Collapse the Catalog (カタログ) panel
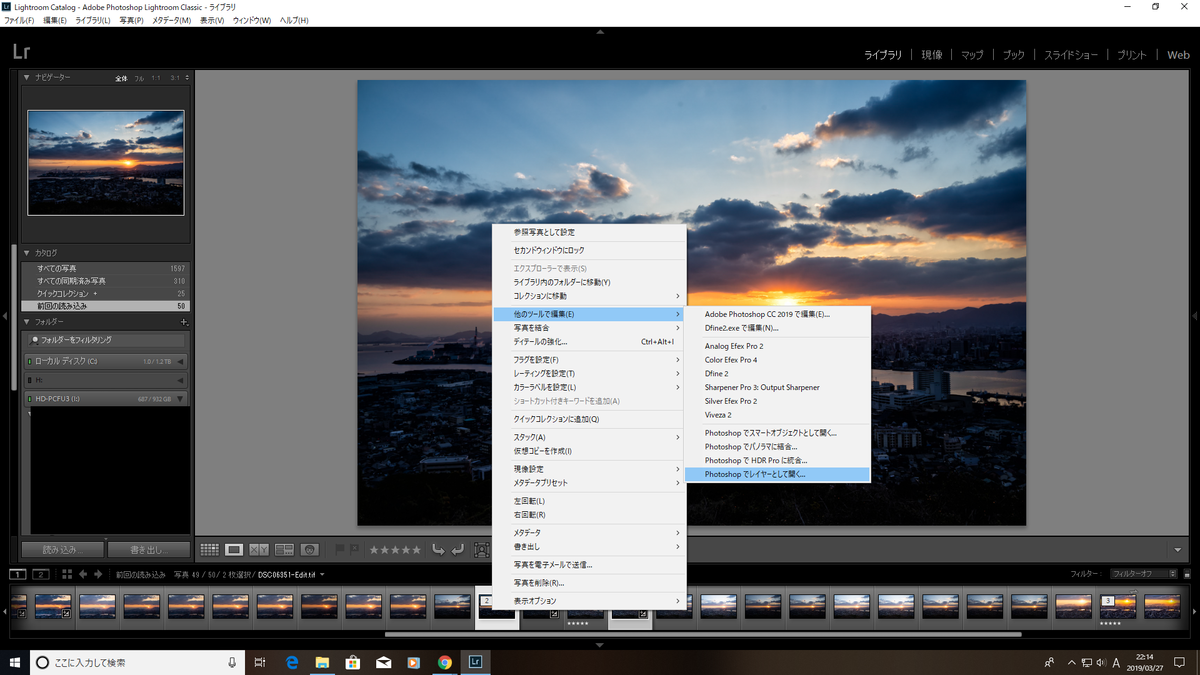Screen dimensions: 1200x675 point(27,253)
